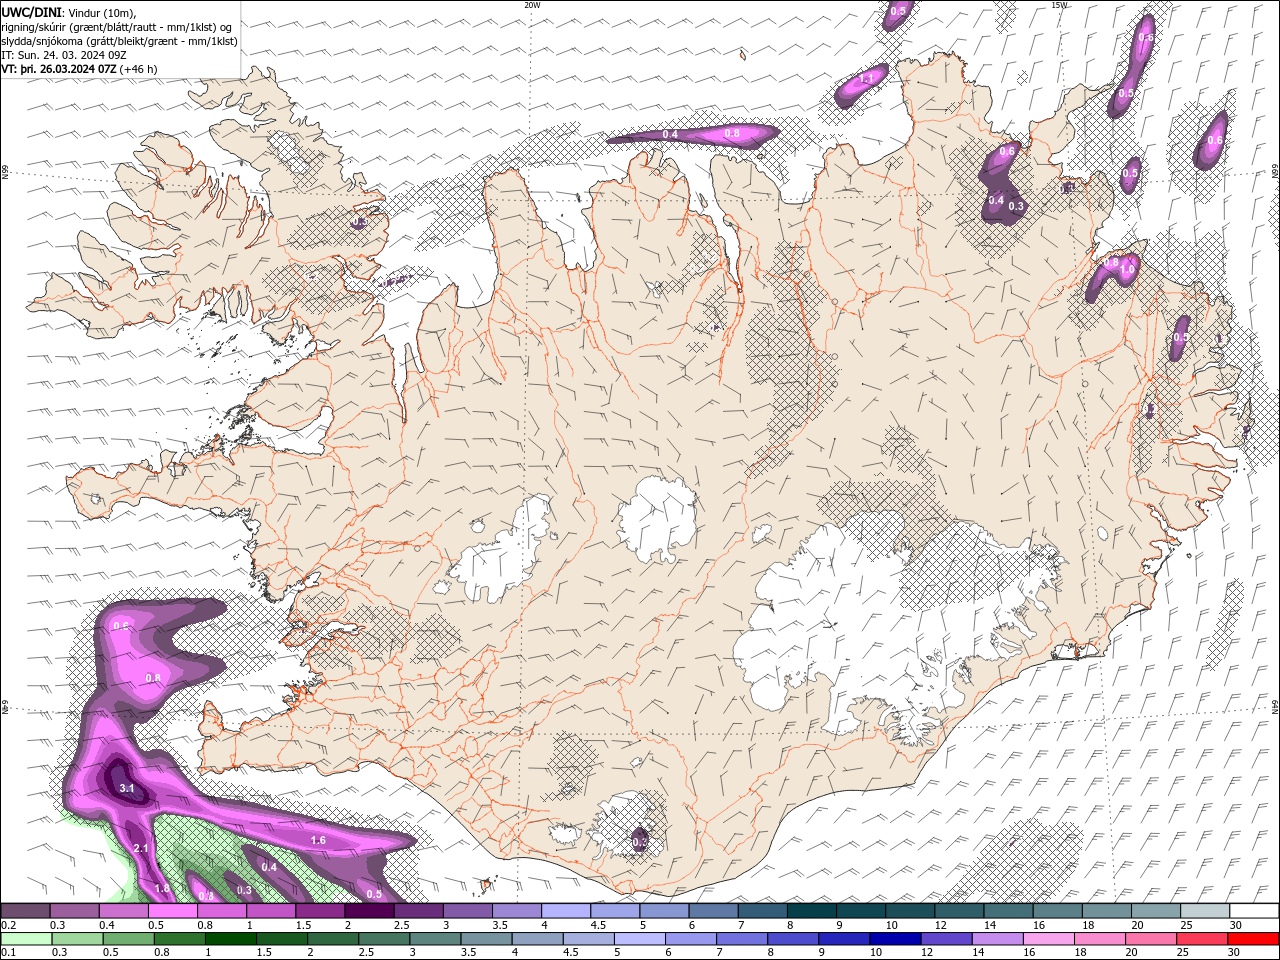
Task: Pick the 14 swatch in the top snow legend
Action: [x=1008, y=911]
